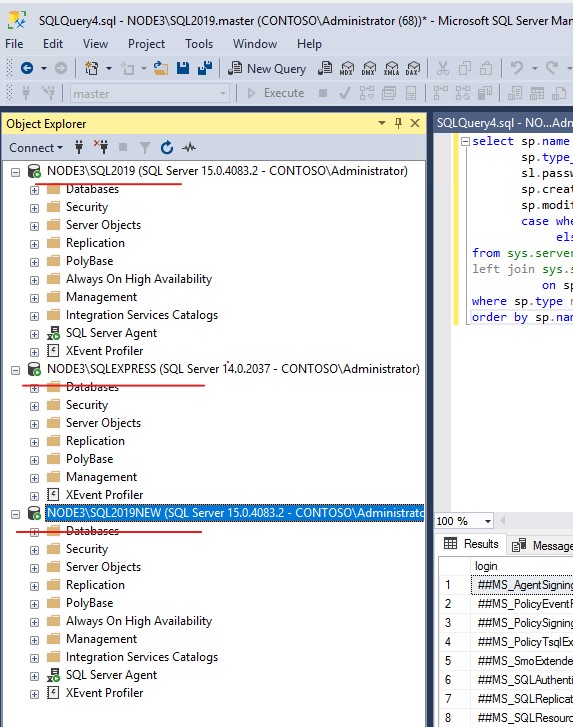Expand Always On High Availability under NODE3\SQL2019
The width and height of the screenshot is (573, 727).
point(34,280)
